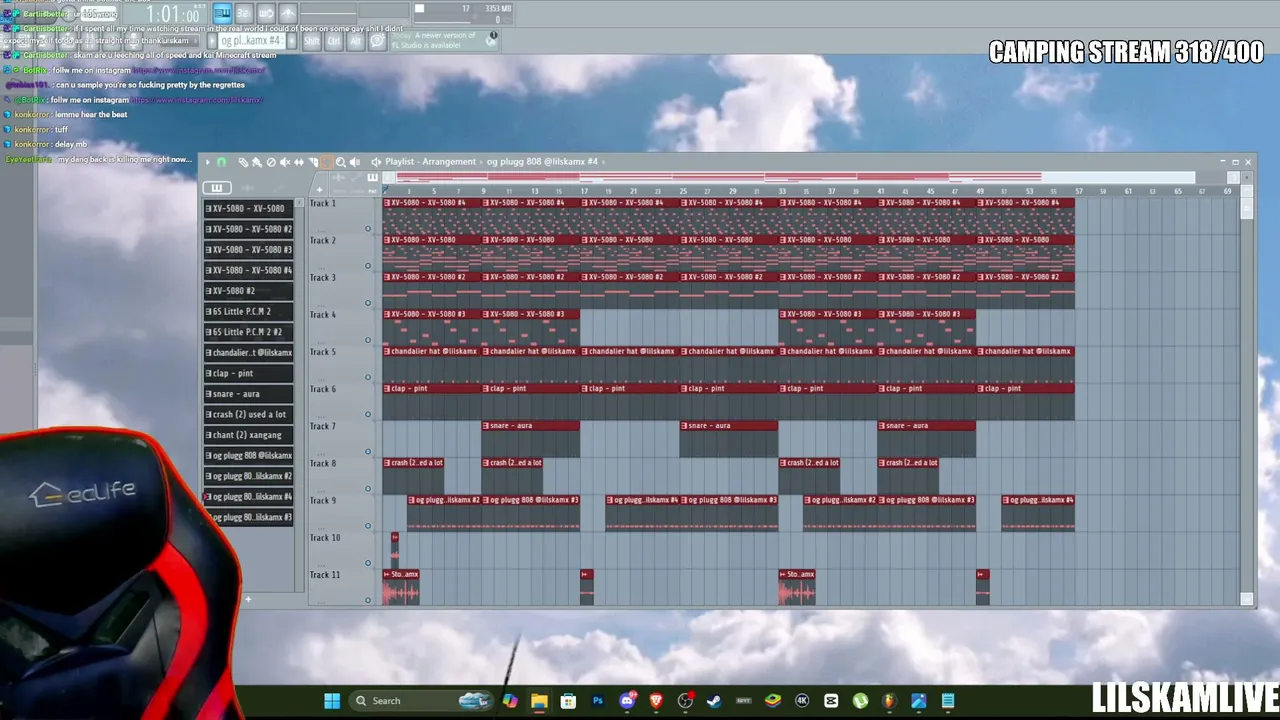
Task: Open the chat bubble icon beside Alt
Action: 378,41
